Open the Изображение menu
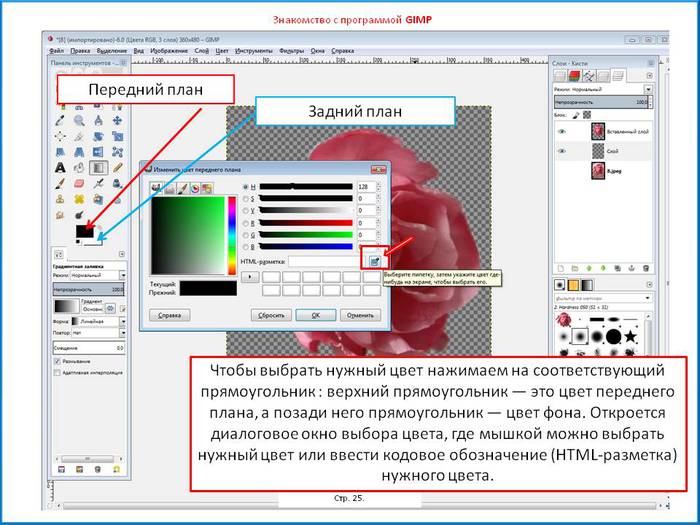The image size is (700, 525). click(169, 51)
